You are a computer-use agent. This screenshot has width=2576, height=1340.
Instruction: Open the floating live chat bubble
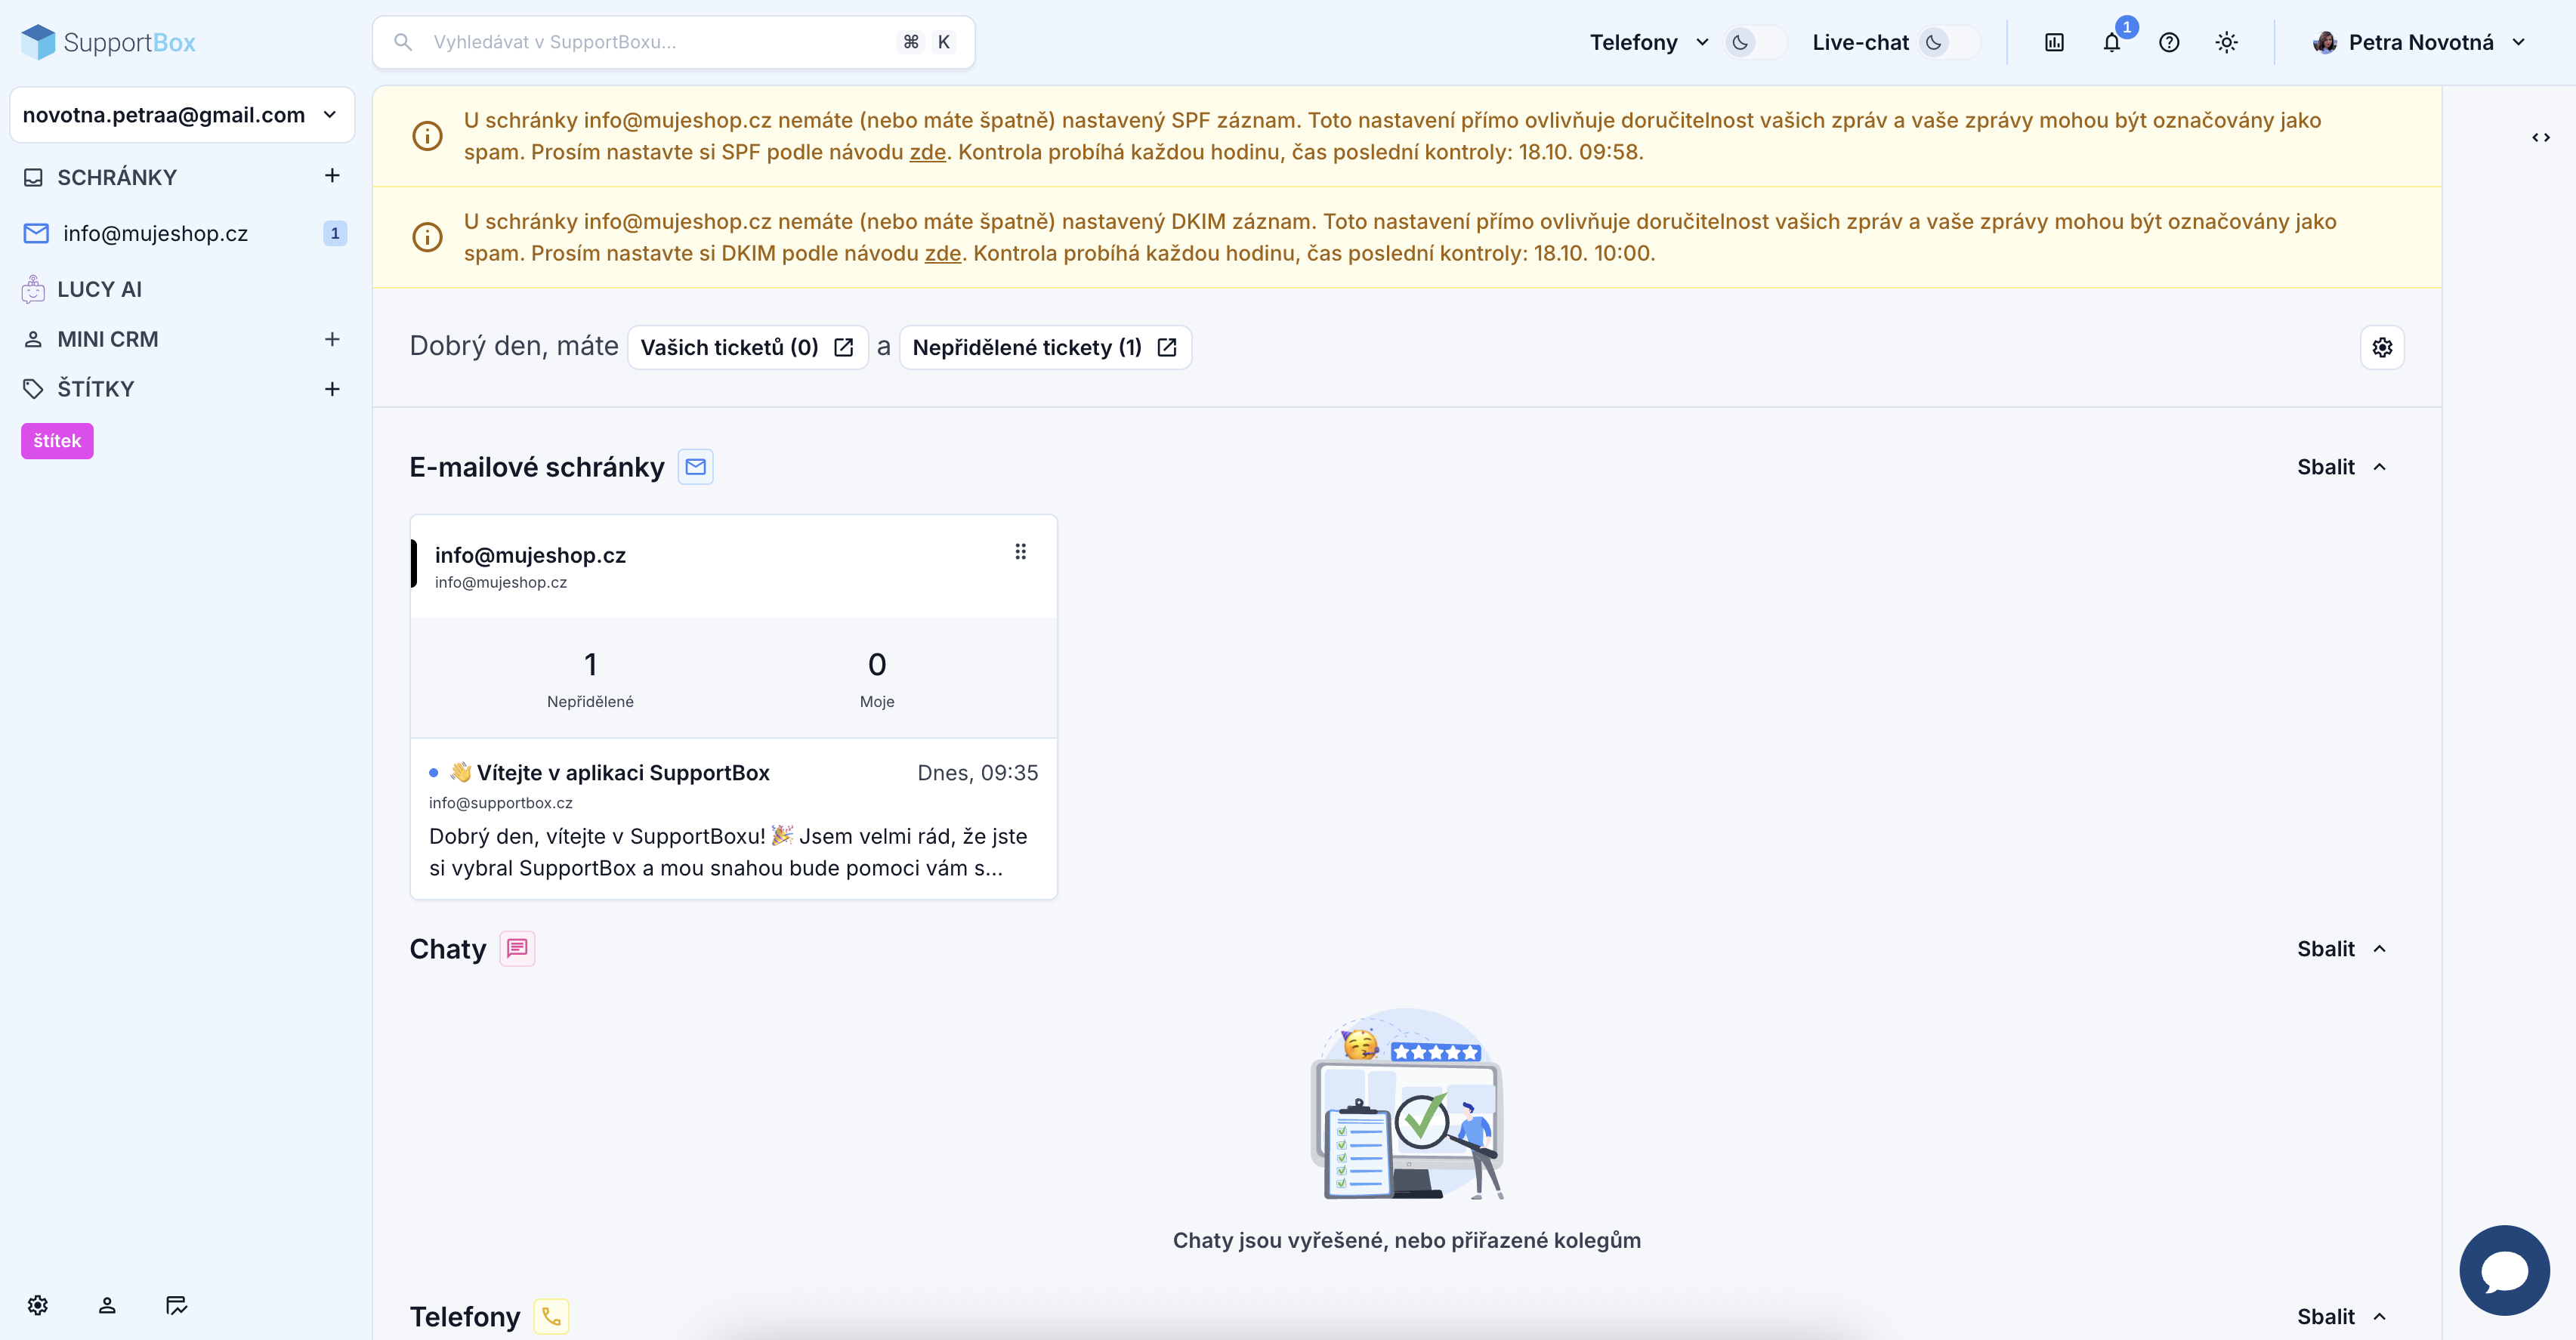click(x=2504, y=1270)
